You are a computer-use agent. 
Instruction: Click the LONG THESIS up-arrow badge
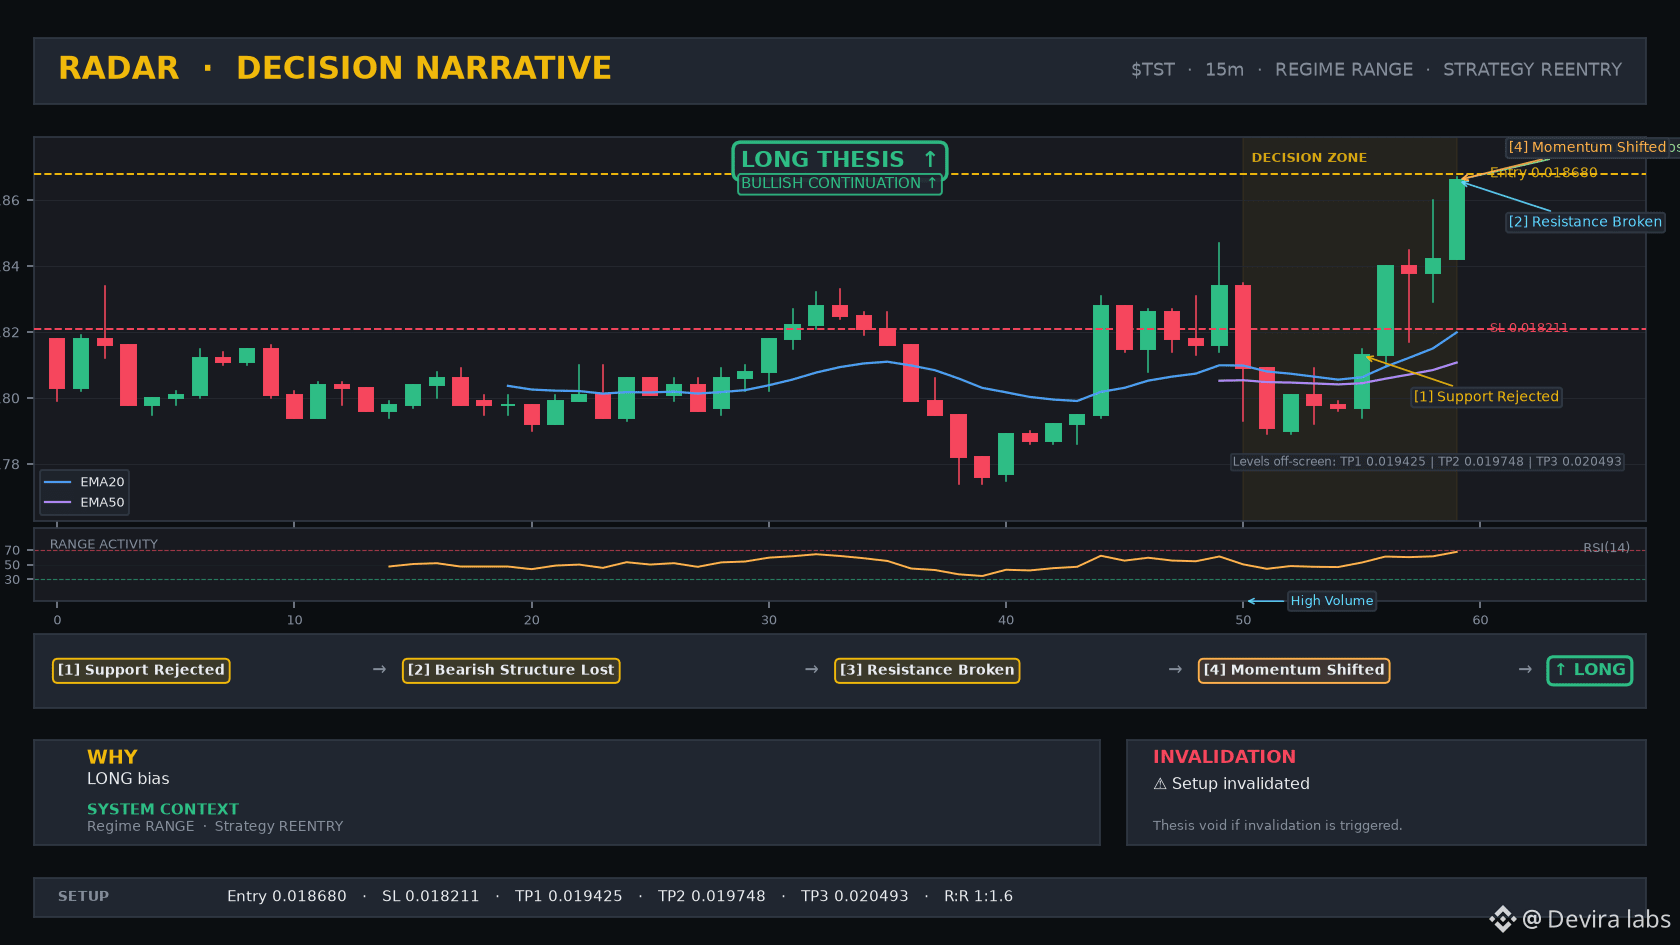[x=839, y=160]
